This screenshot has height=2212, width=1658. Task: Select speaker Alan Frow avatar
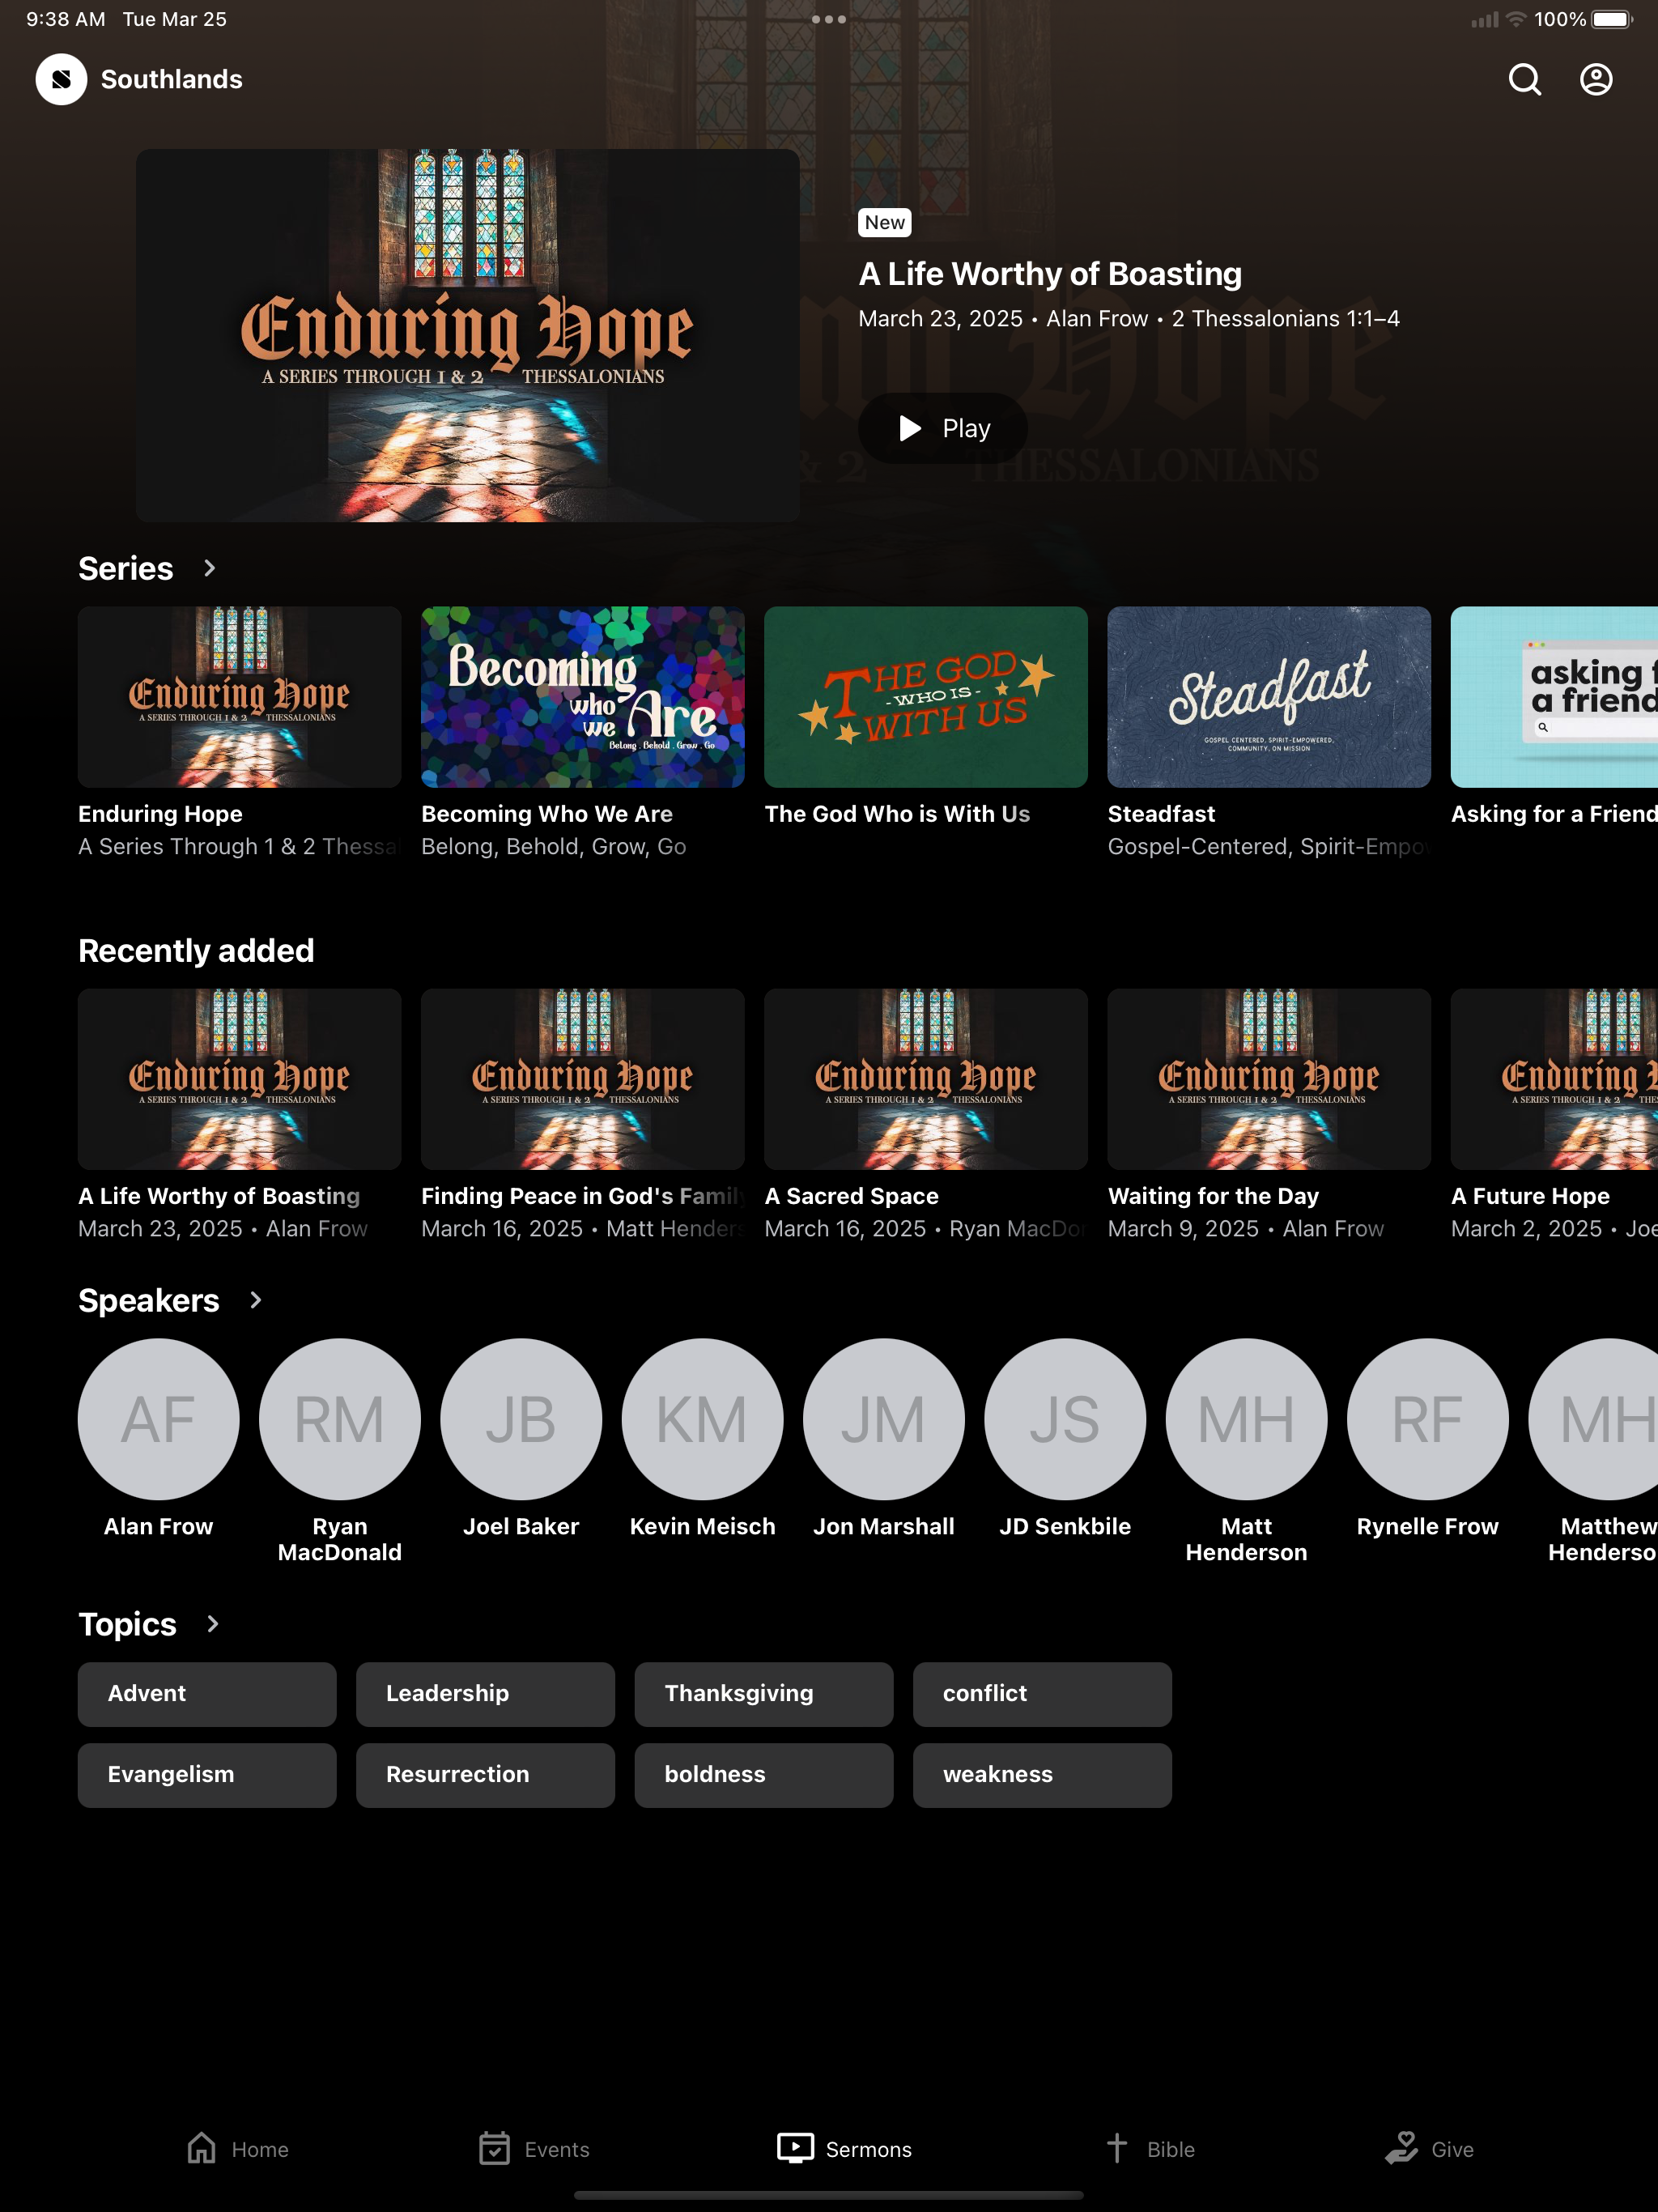(x=159, y=1419)
